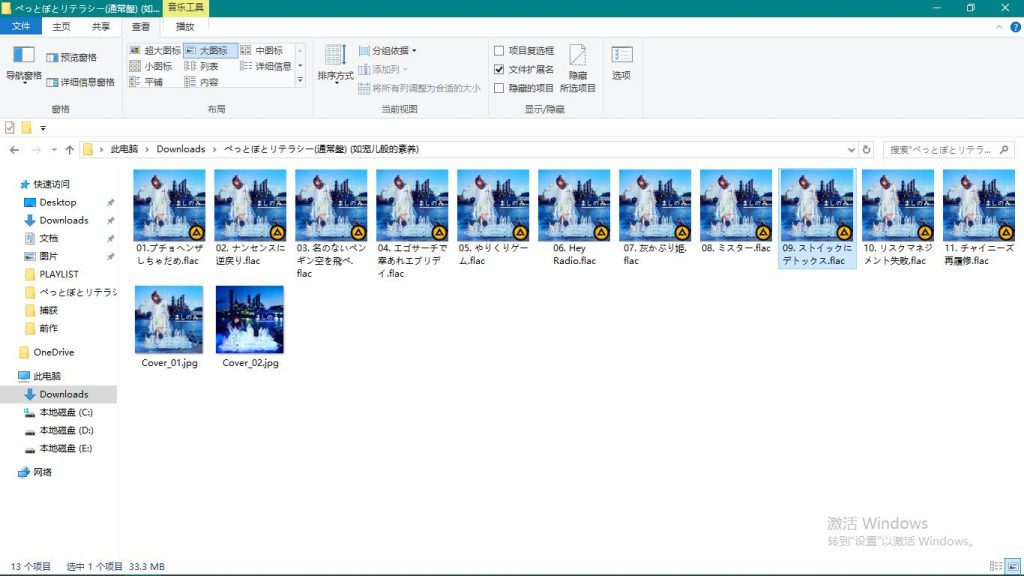Refresh the folder view

[x=867, y=150]
